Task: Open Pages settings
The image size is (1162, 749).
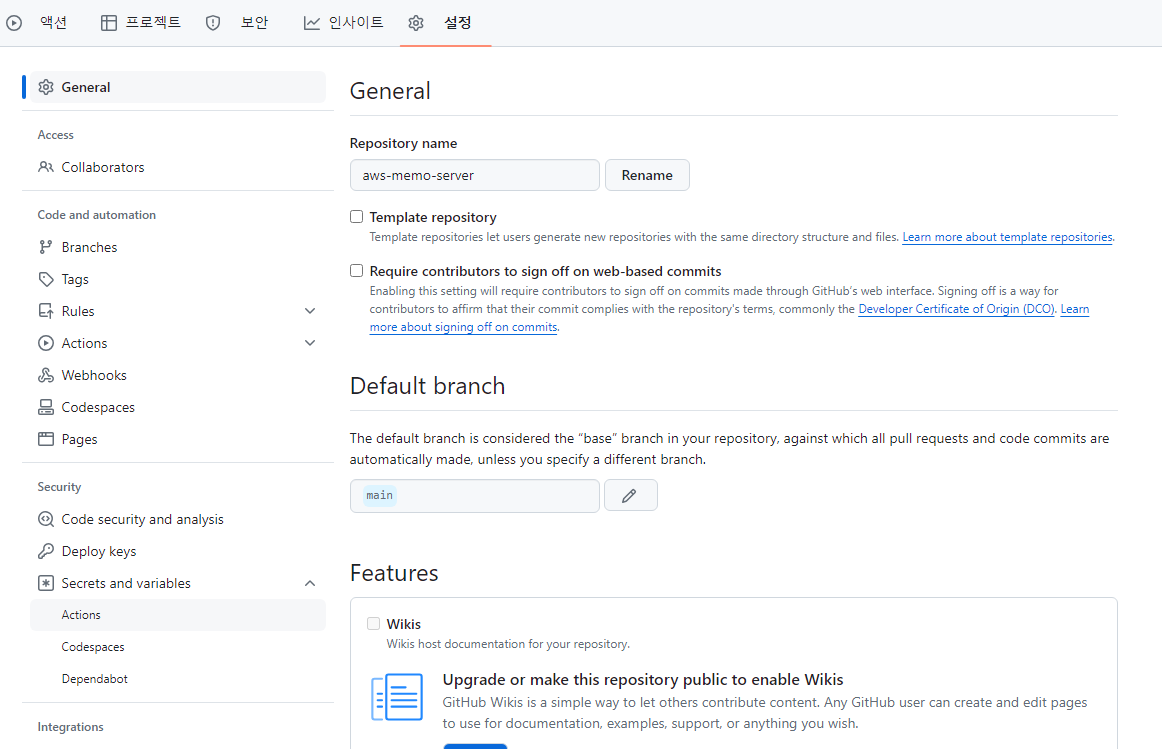Action: (178, 439)
